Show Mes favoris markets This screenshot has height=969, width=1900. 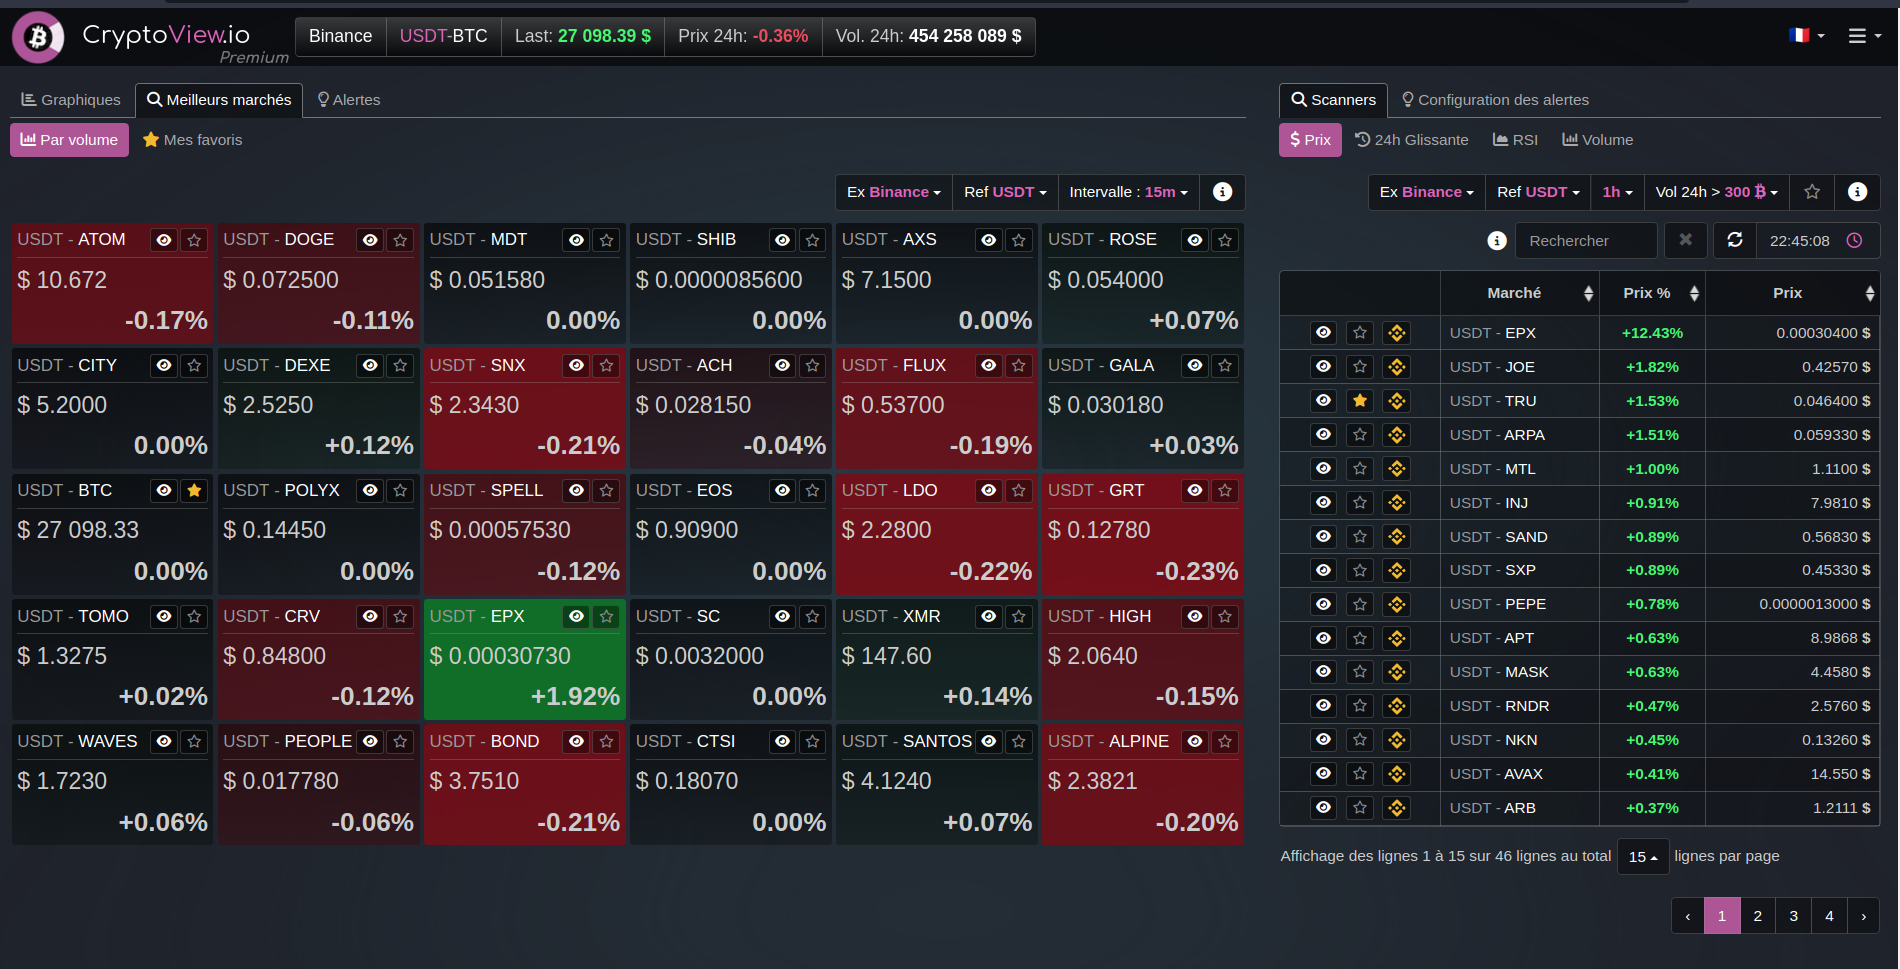coord(193,140)
